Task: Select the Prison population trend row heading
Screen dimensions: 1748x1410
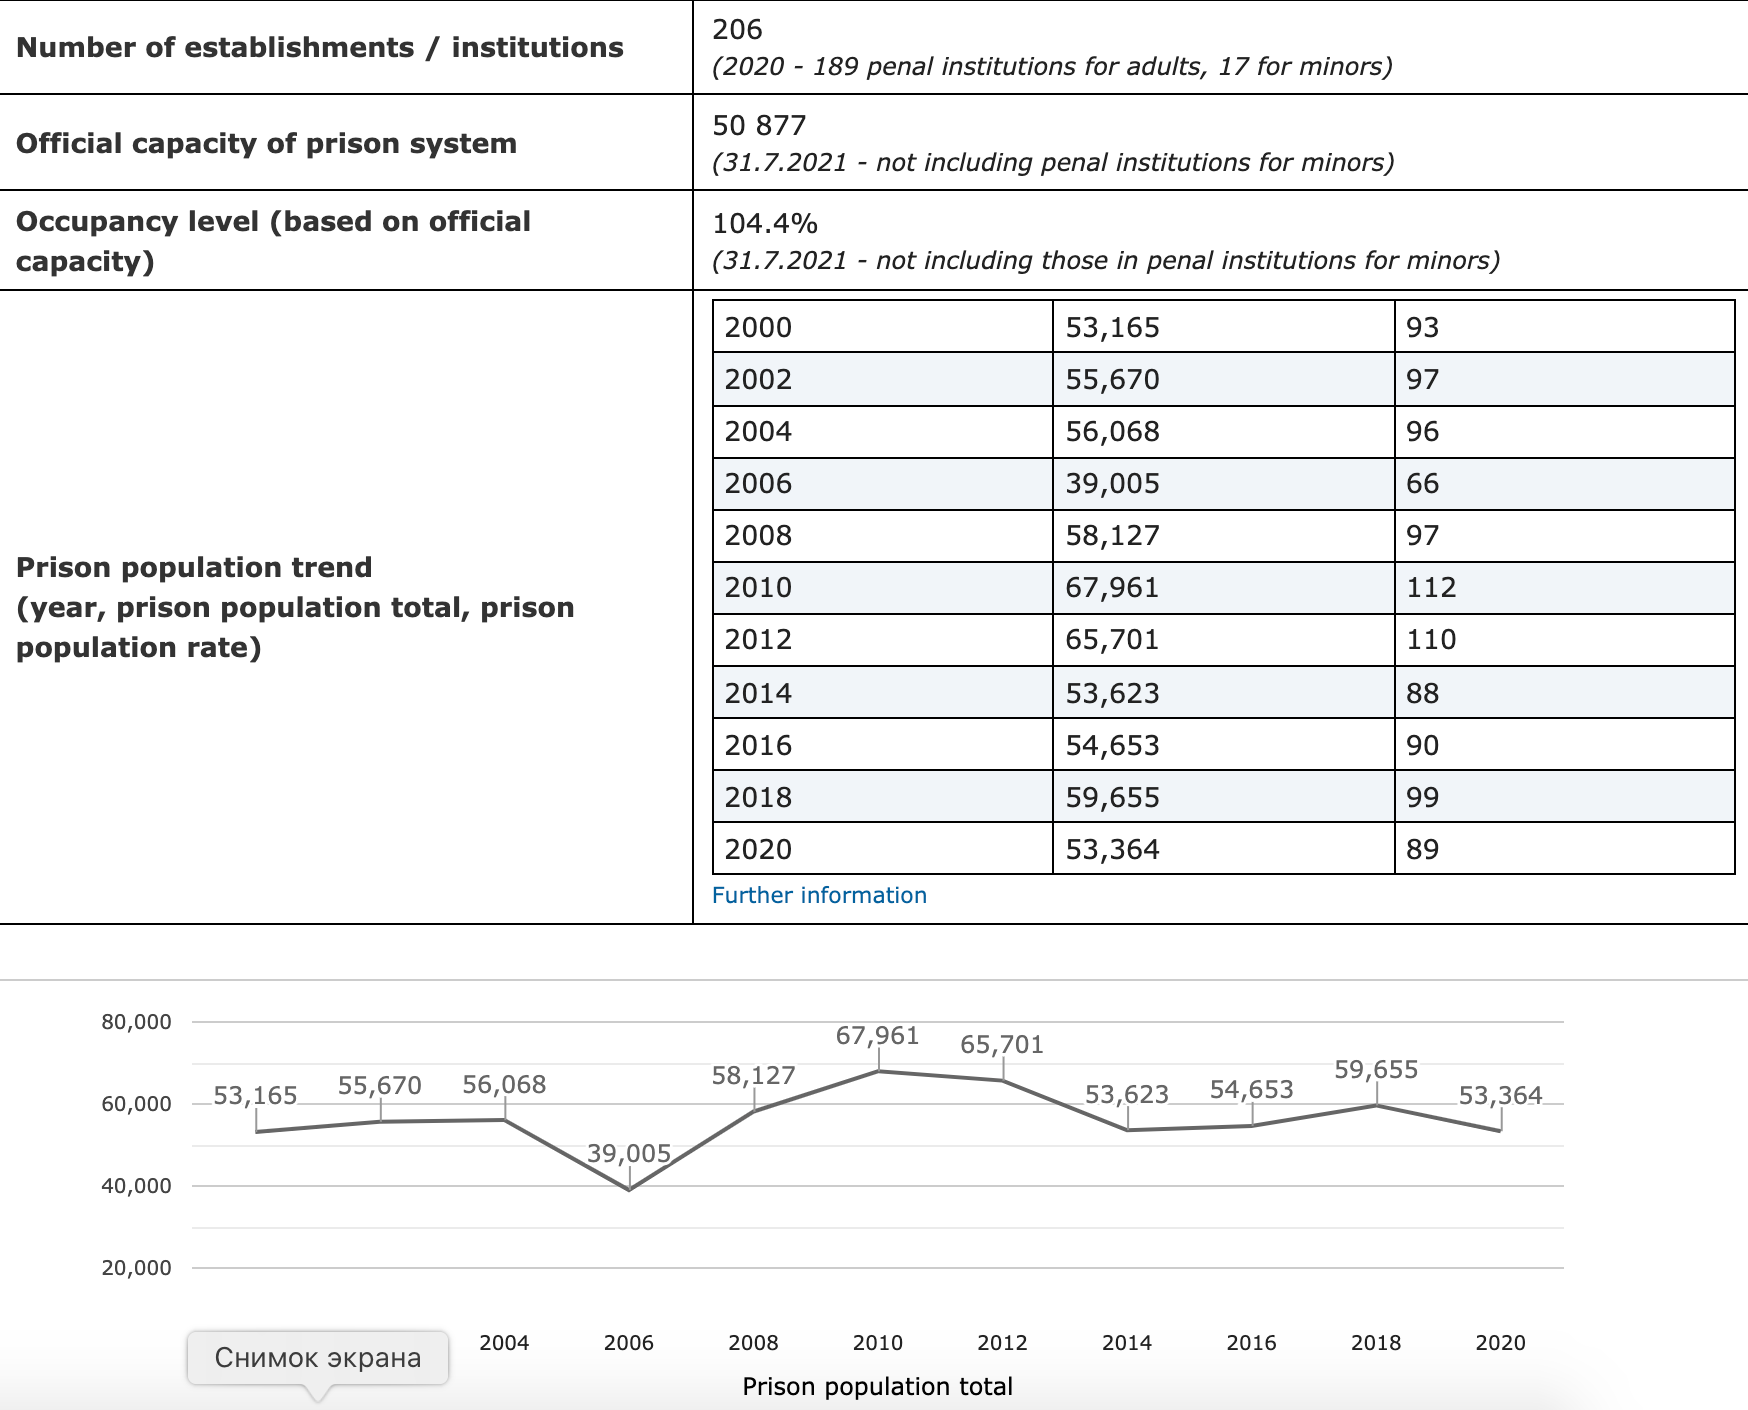Action: pyautogui.click(x=194, y=567)
